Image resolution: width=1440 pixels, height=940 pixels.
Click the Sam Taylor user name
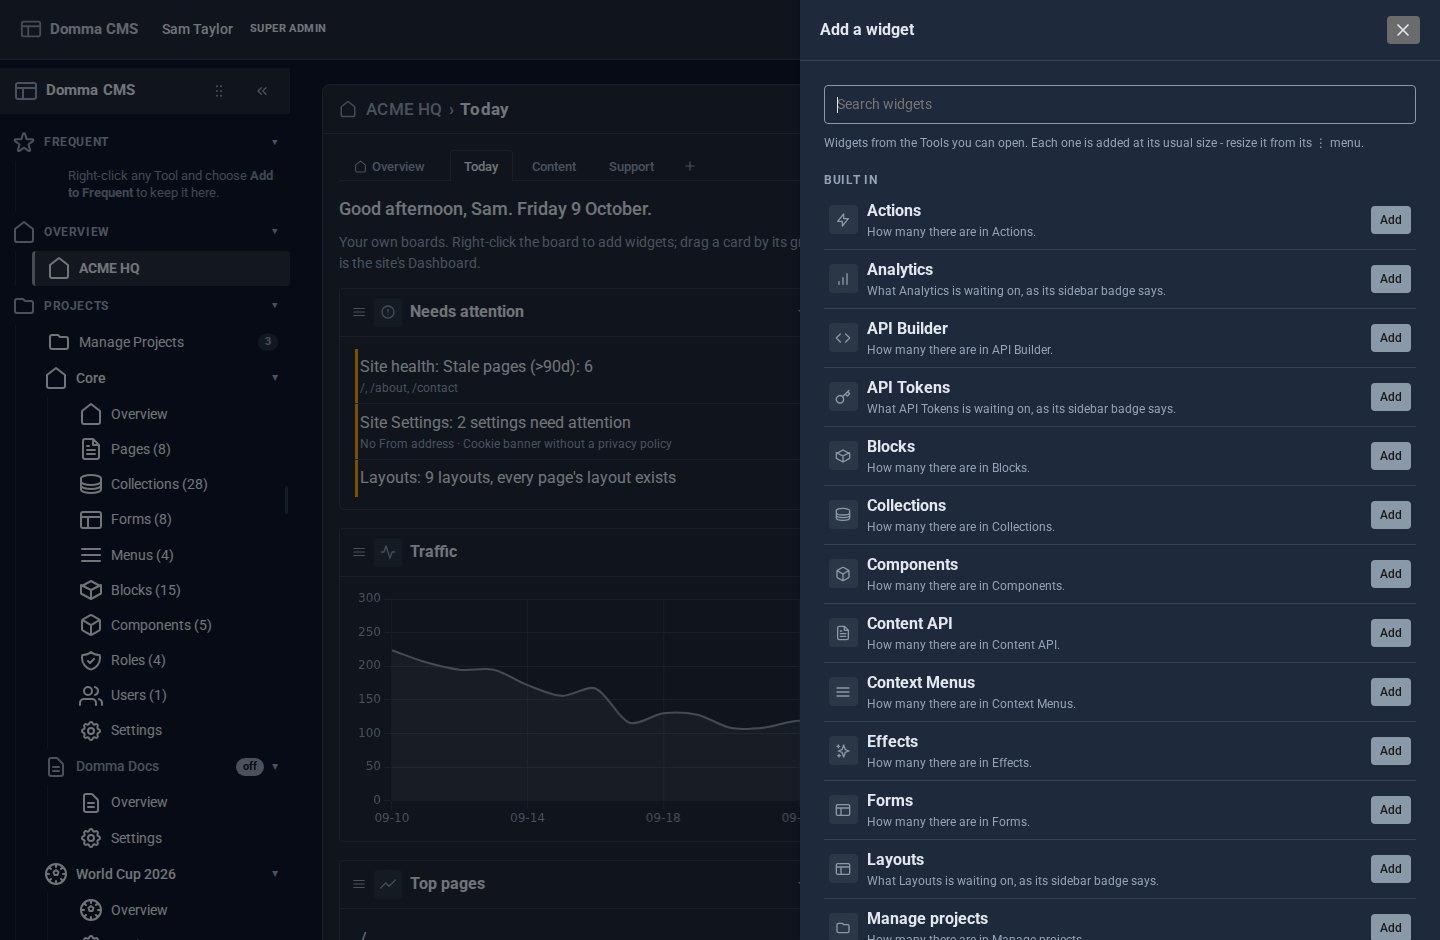click(x=197, y=29)
